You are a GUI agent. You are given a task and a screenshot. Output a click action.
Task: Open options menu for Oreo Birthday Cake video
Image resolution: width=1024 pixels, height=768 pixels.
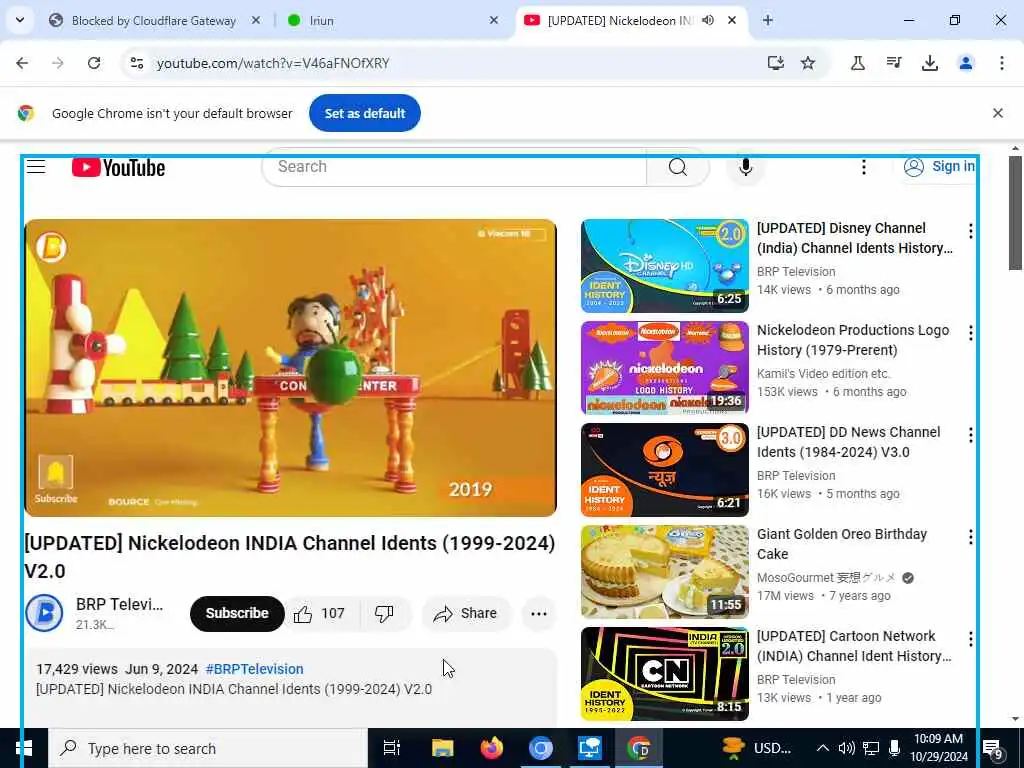tap(970, 536)
